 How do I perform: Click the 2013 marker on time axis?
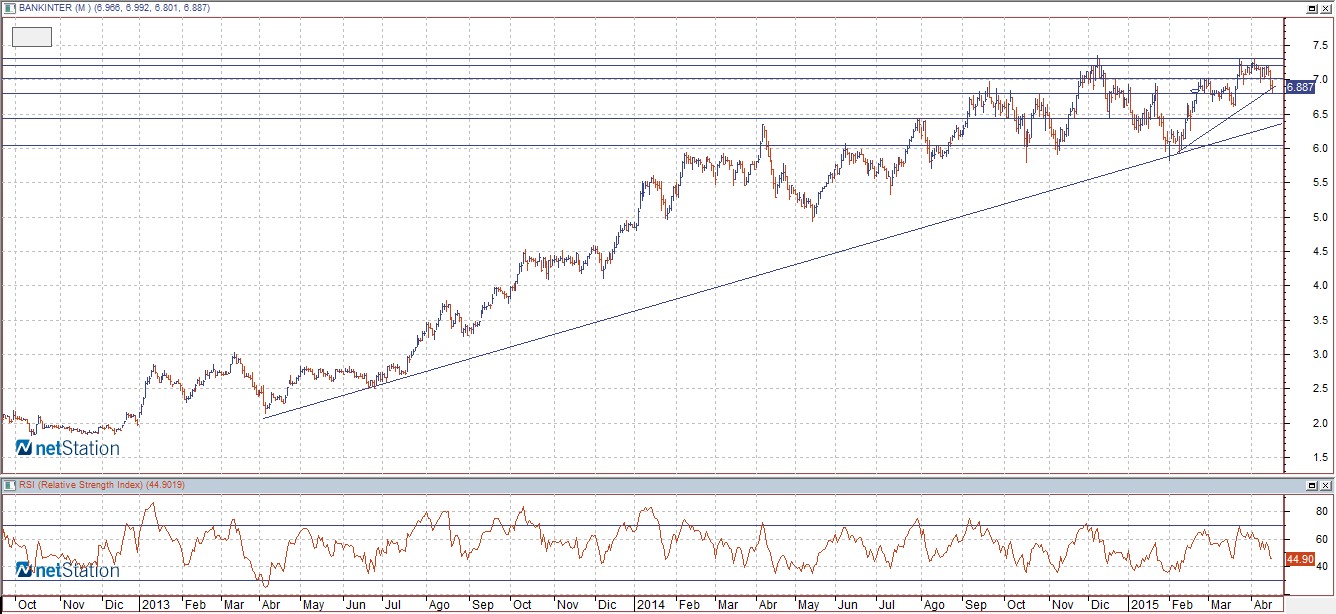tap(156, 605)
